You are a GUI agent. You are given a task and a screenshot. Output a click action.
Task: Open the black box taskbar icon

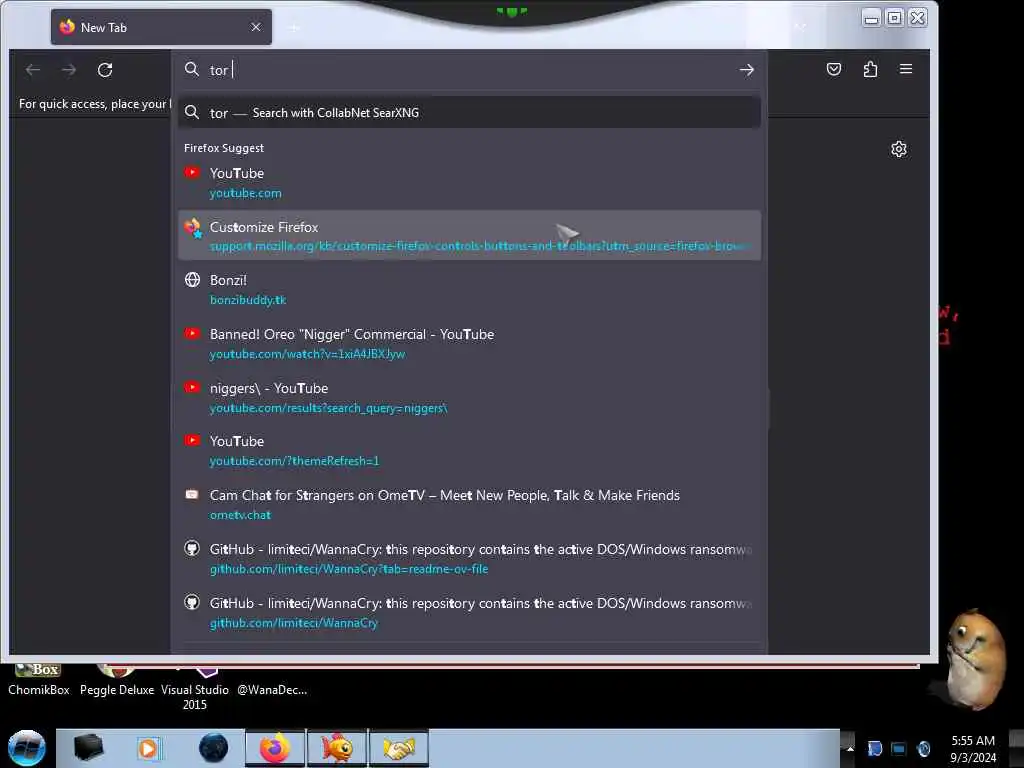point(88,748)
